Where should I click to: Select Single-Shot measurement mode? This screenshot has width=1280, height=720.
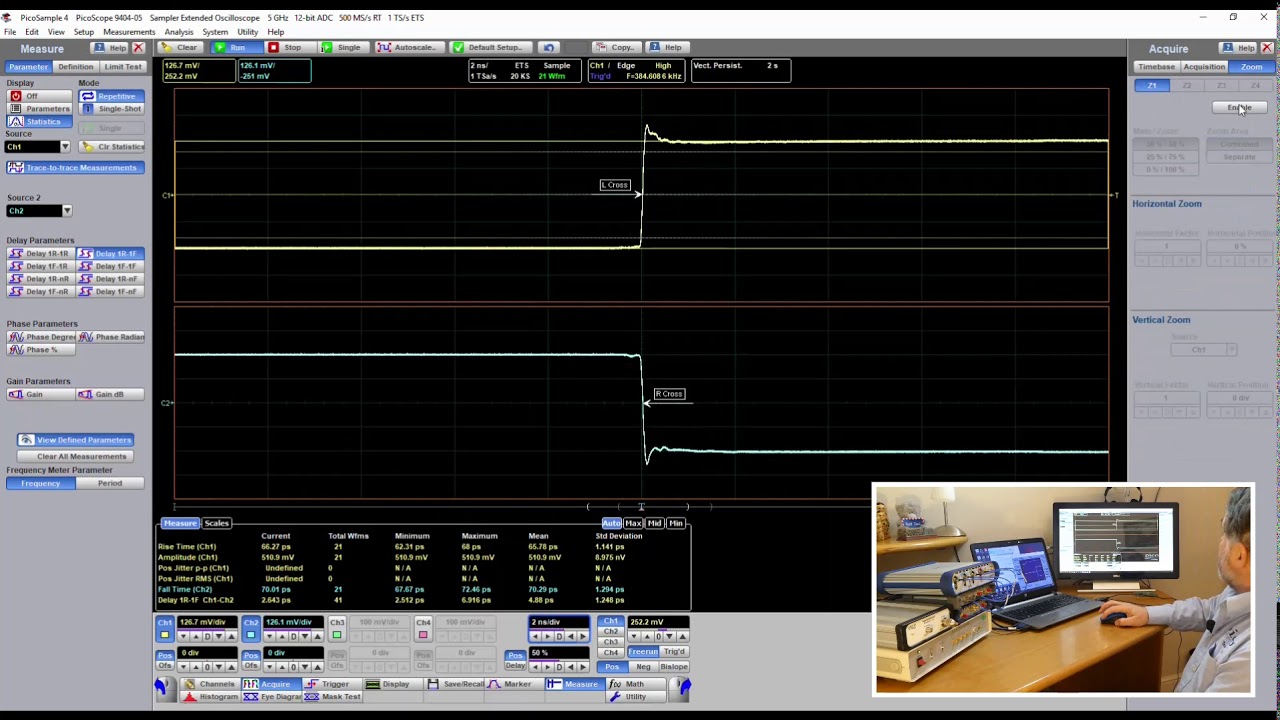click(111, 108)
